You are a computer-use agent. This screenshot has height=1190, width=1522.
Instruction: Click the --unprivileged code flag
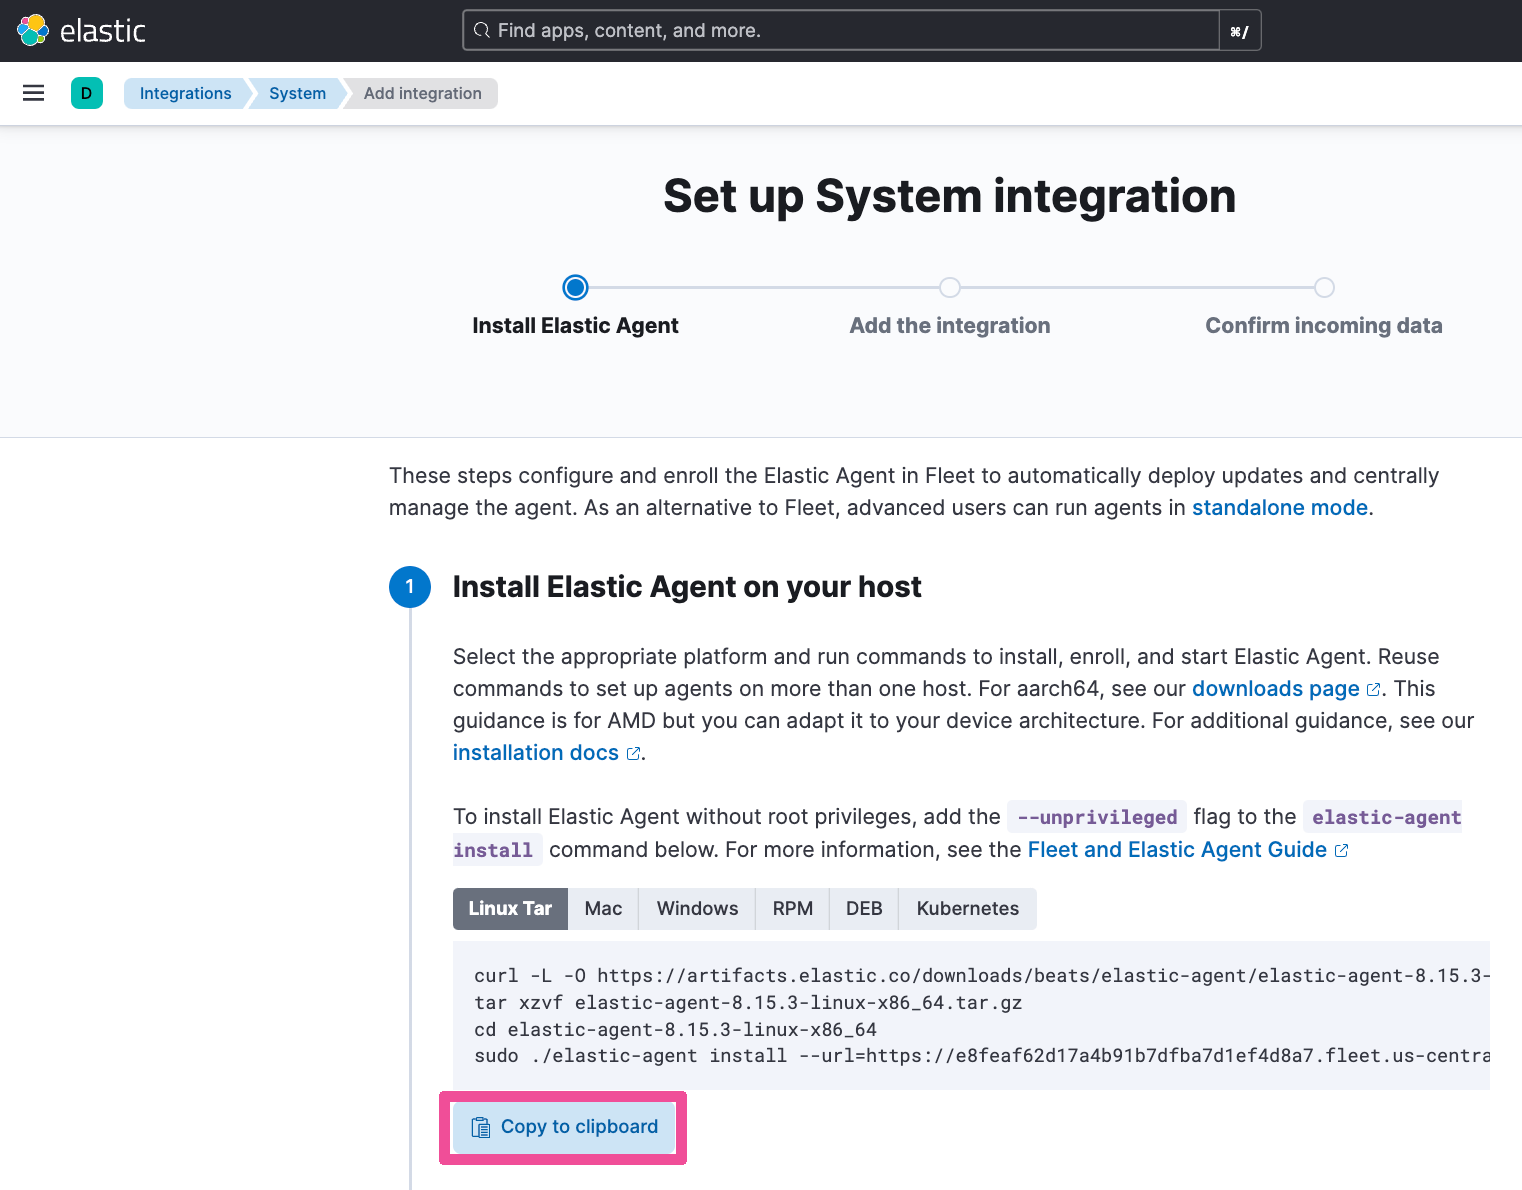point(1097,817)
